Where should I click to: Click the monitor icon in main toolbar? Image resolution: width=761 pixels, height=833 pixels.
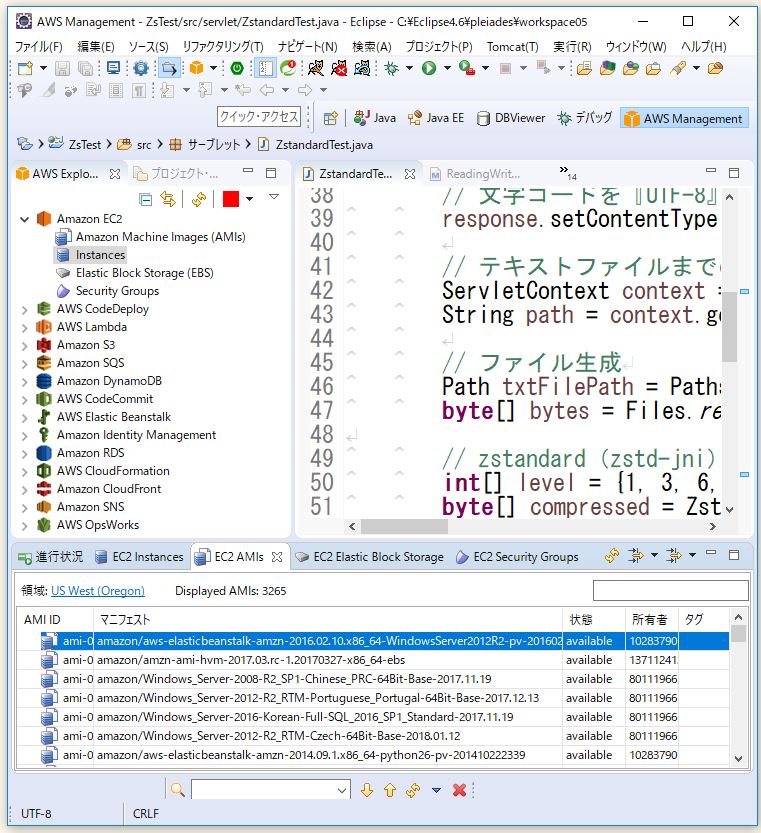[x=113, y=68]
